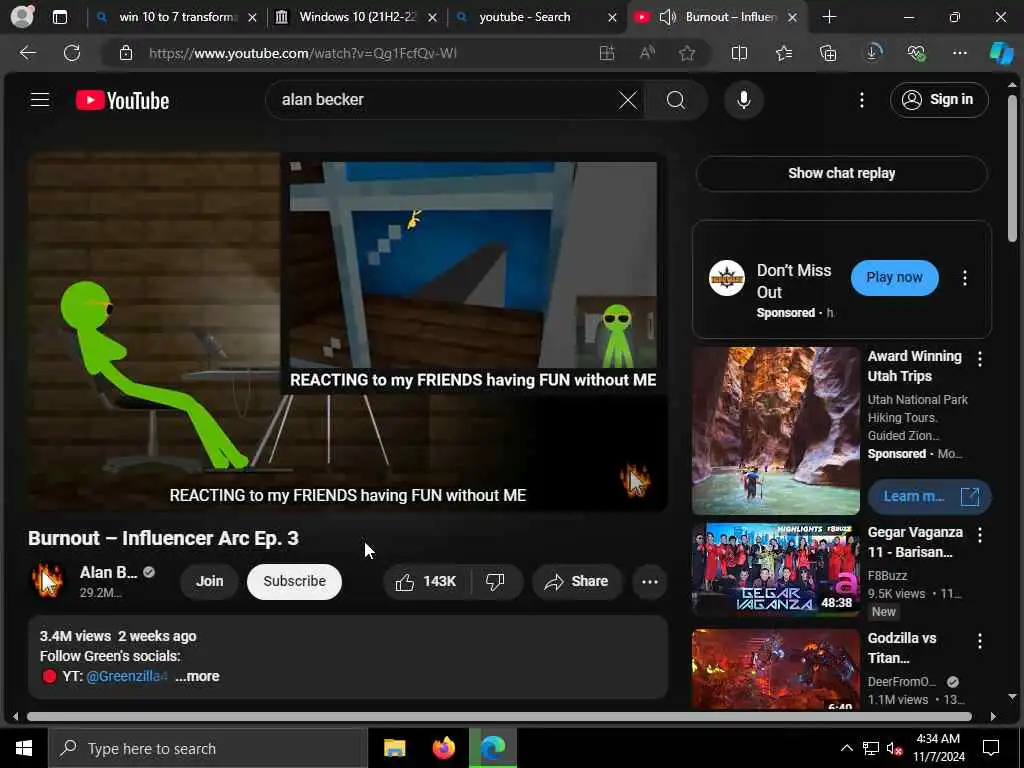The width and height of the screenshot is (1024, 768).
Task: Open the Edge profile avatar
Action: pos(22,16)
